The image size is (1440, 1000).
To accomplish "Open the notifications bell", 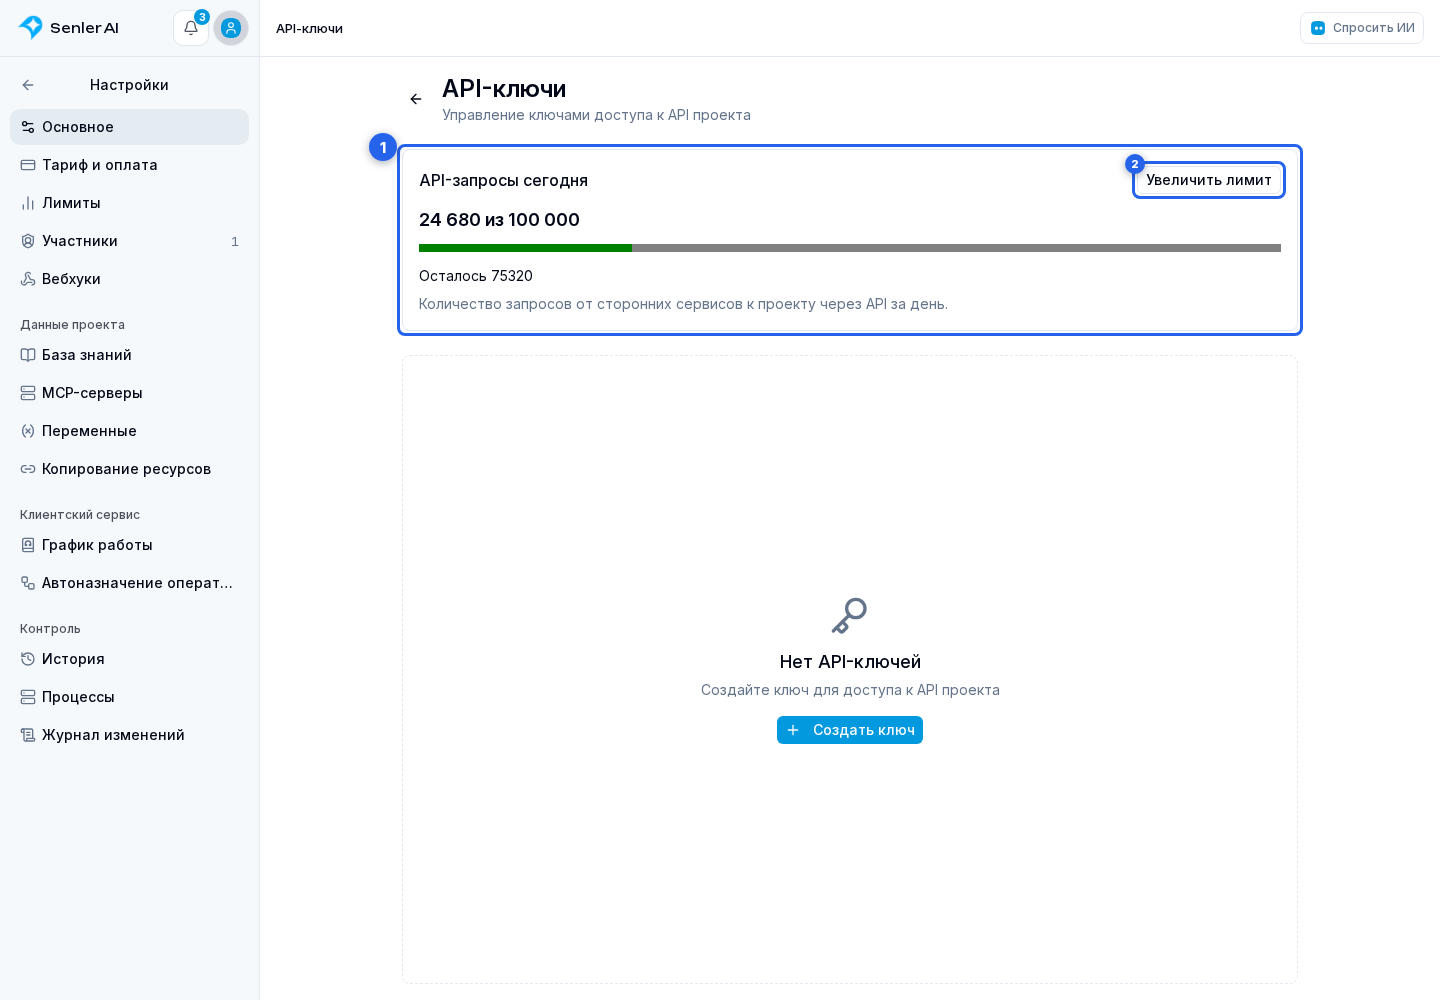I will [x=191, y=28].
